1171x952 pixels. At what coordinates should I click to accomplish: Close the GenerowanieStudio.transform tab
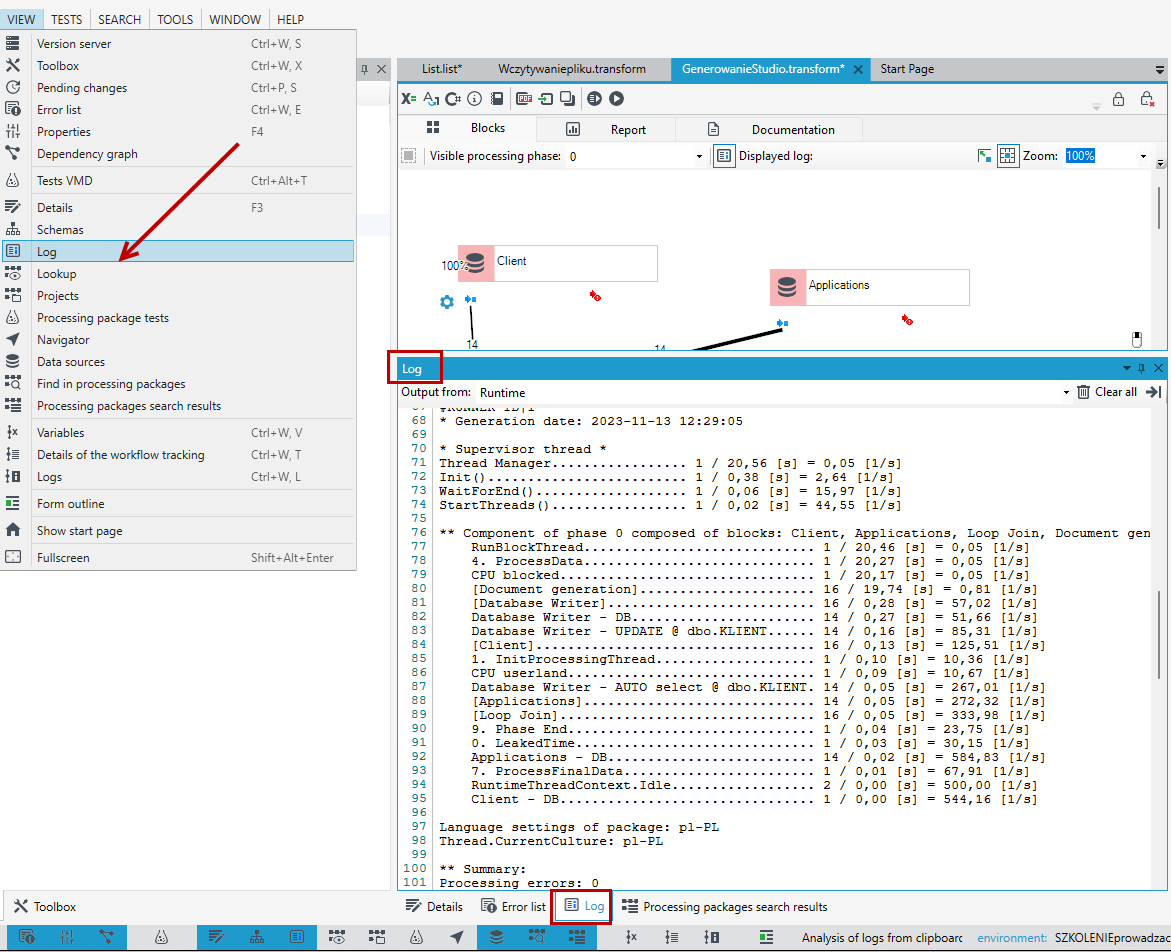coord(858,69)
